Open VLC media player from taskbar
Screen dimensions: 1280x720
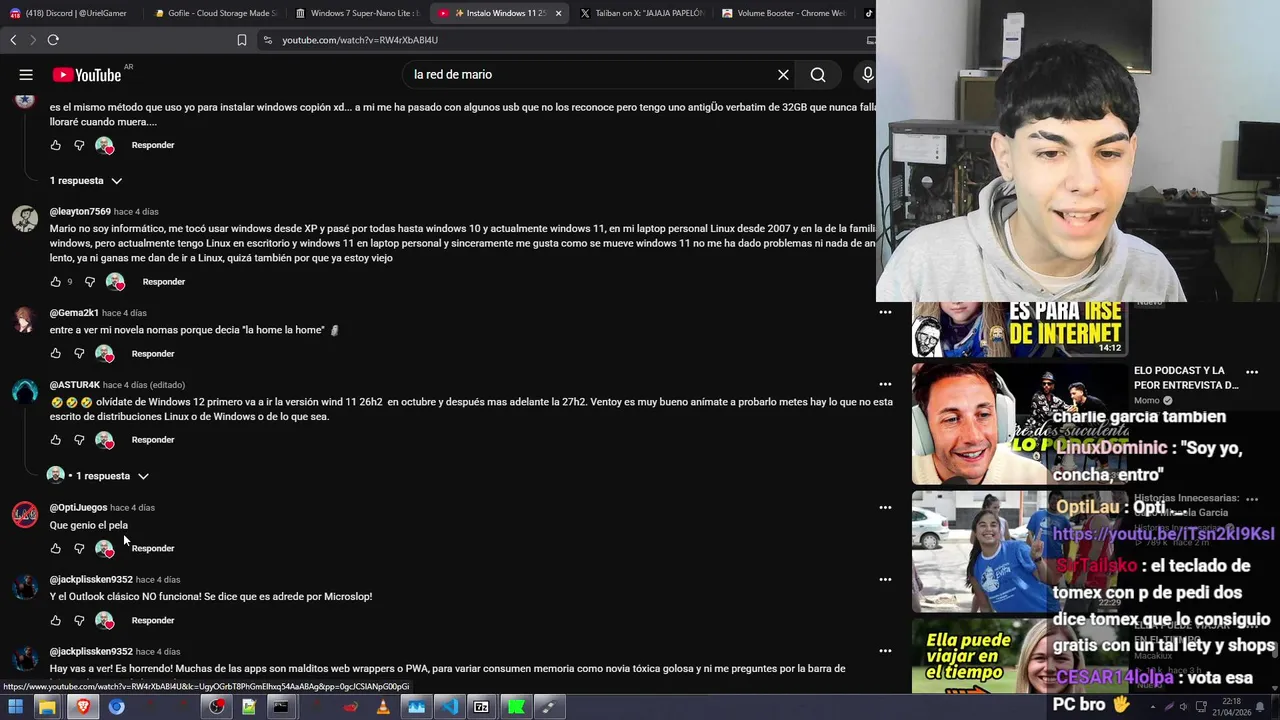point(383,707)
